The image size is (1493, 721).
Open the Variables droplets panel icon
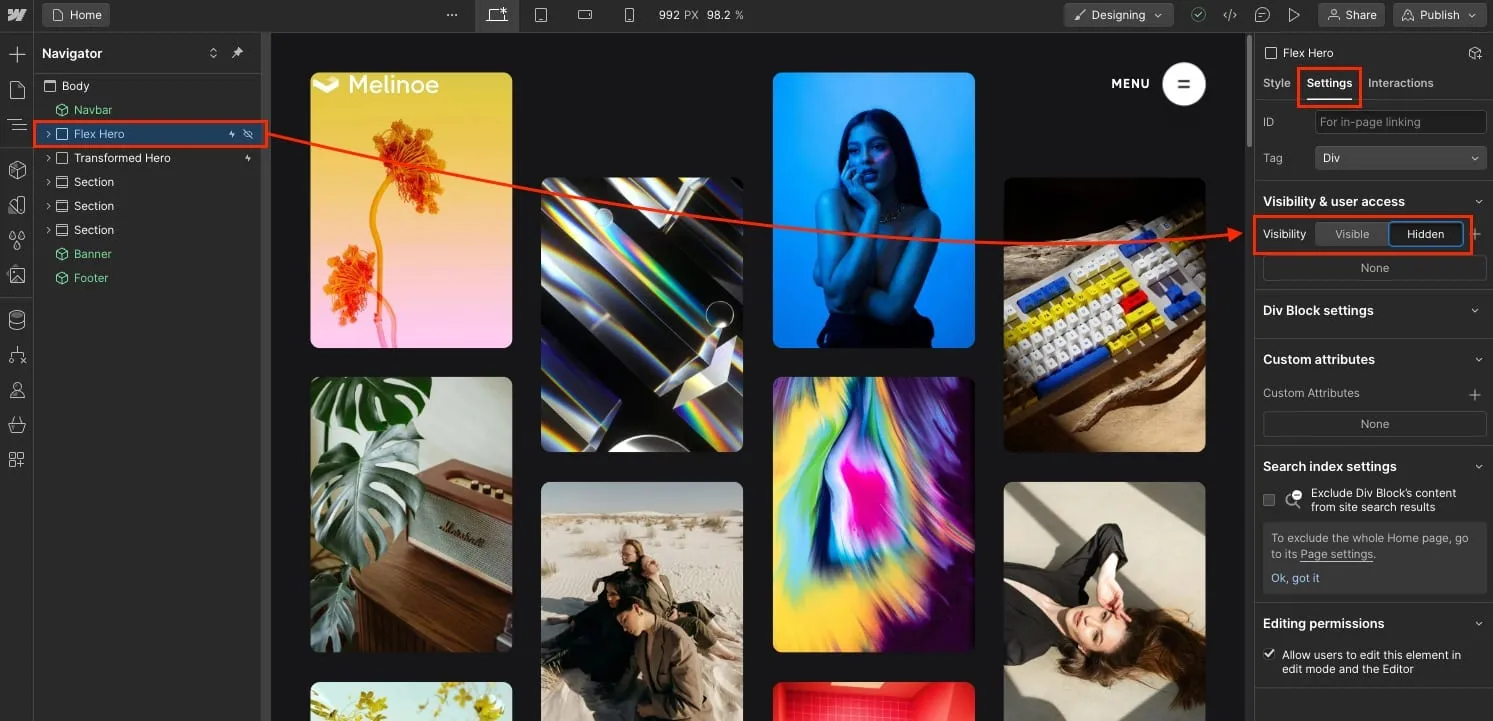(17, 240)
